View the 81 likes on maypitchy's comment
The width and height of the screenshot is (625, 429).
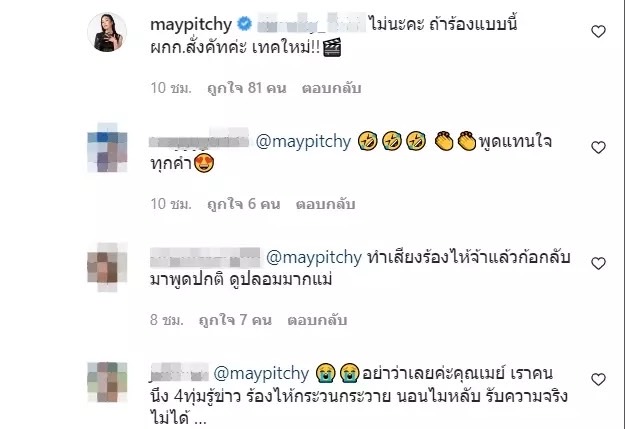click(247, 88)
